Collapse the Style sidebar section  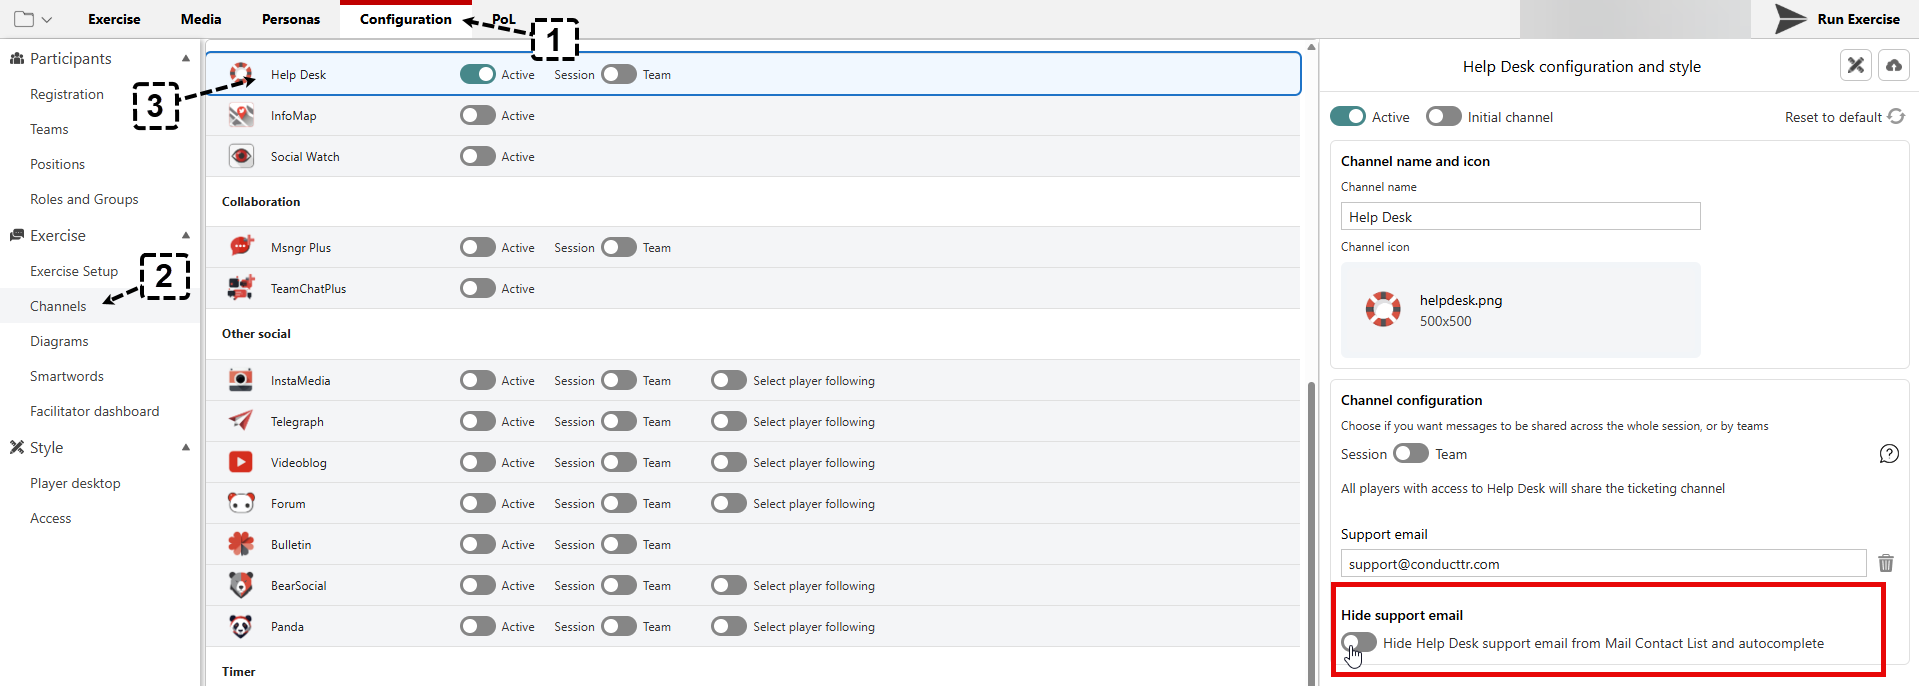(x=186, y=448)
